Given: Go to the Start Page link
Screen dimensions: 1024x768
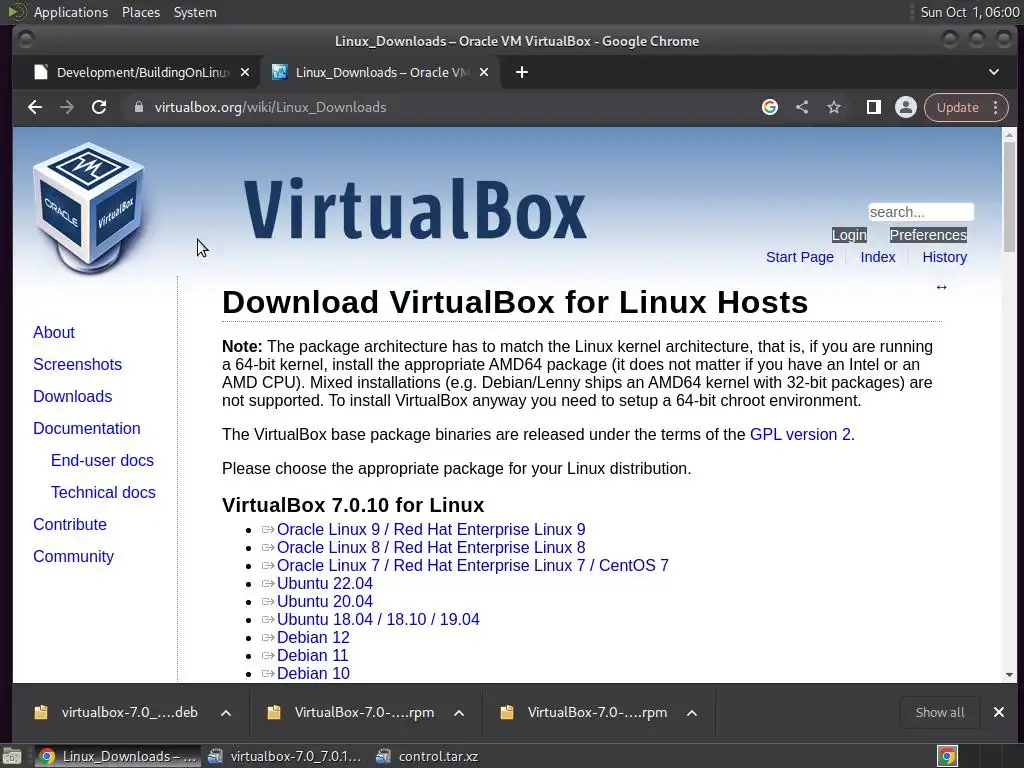Looking at the screenshot, I should coord(799,257).
